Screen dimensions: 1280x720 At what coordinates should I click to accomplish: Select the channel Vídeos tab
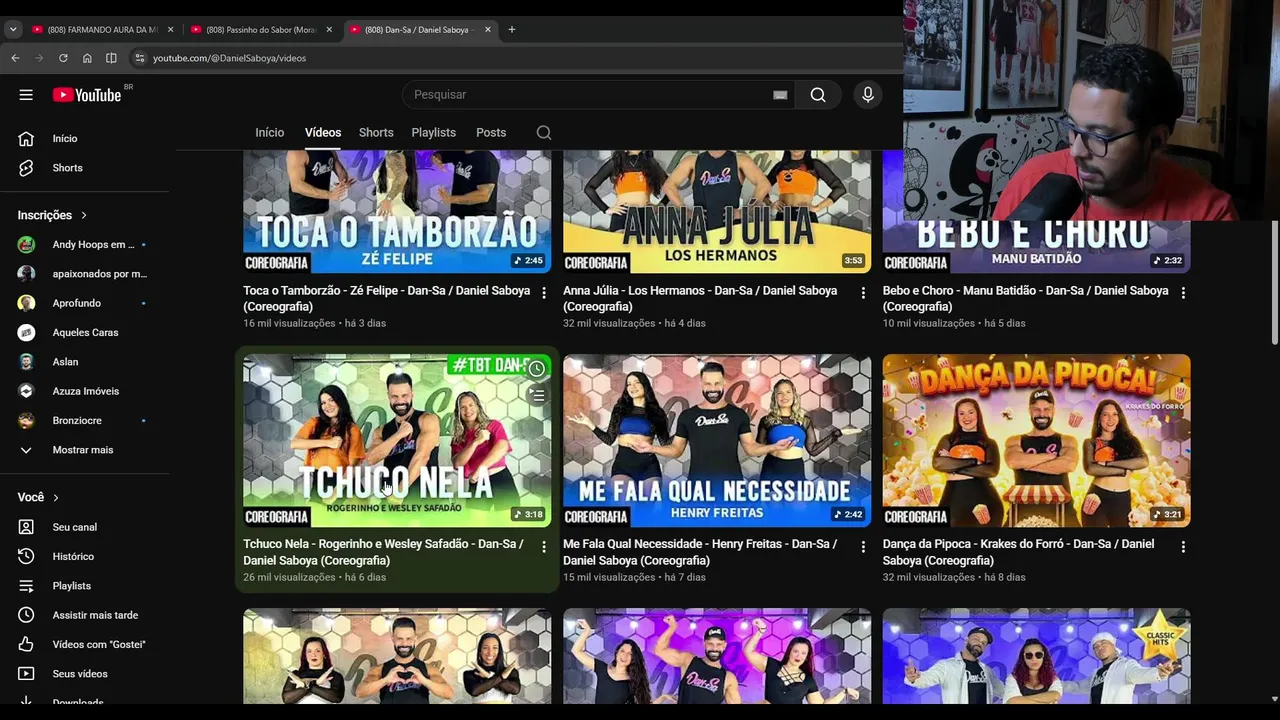point(323,133)
